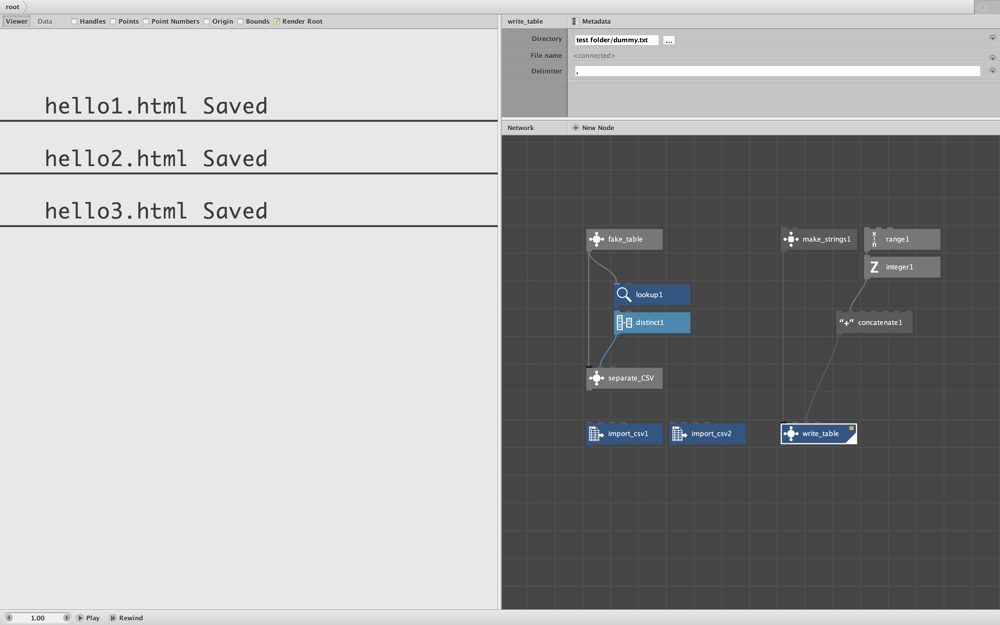Viewport: 1000px width, 625px height.
Task: Click the make_strings1 node icon
Action: click(791, 239)
